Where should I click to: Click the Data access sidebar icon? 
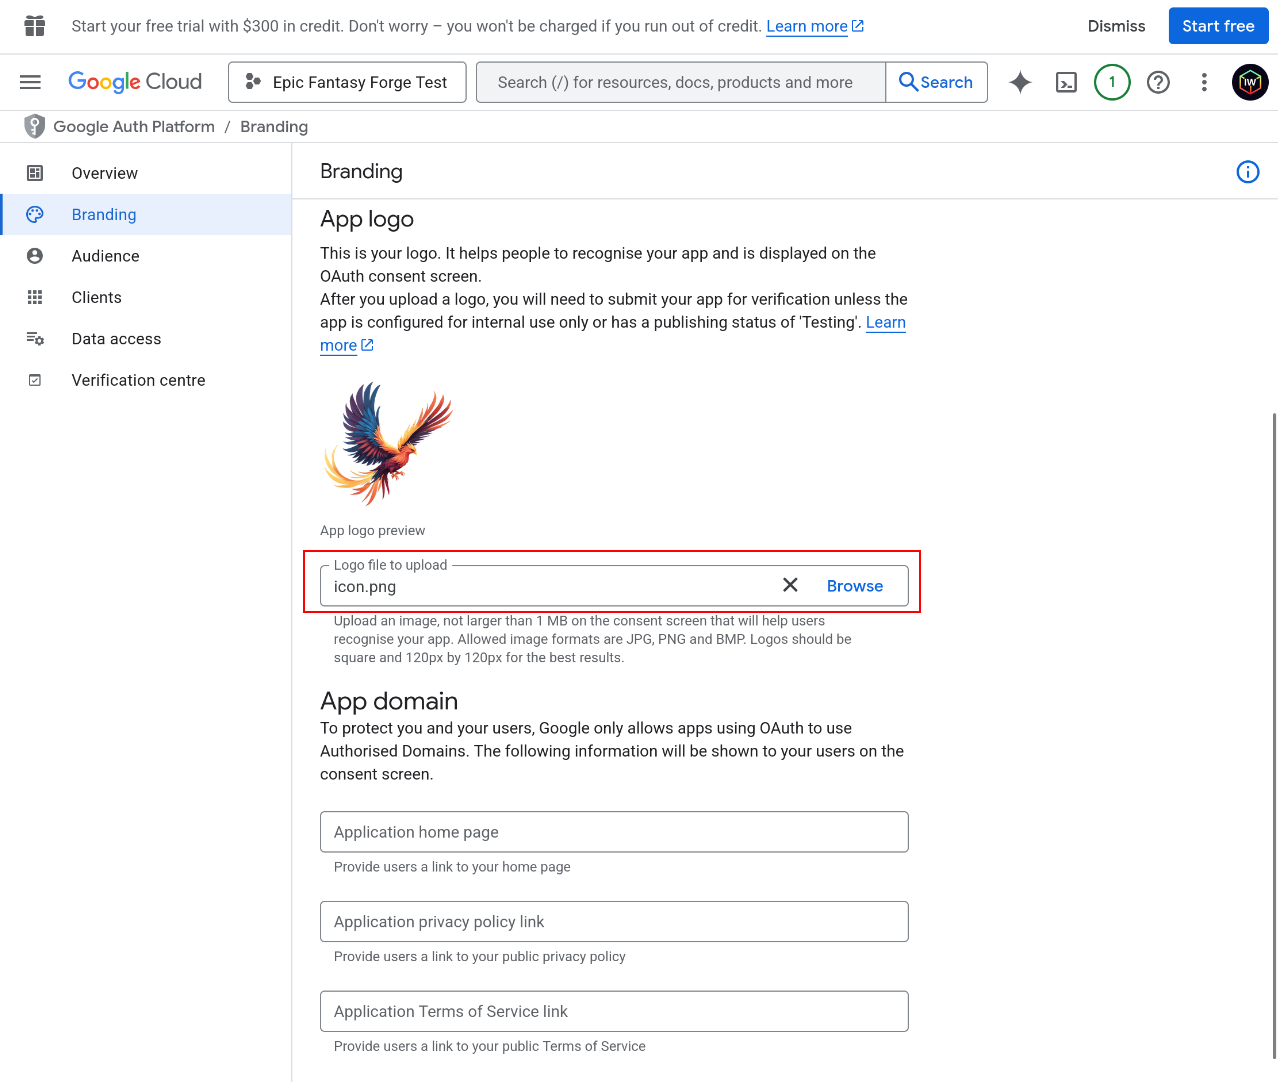pyautogui.click(x=34, y=338)
